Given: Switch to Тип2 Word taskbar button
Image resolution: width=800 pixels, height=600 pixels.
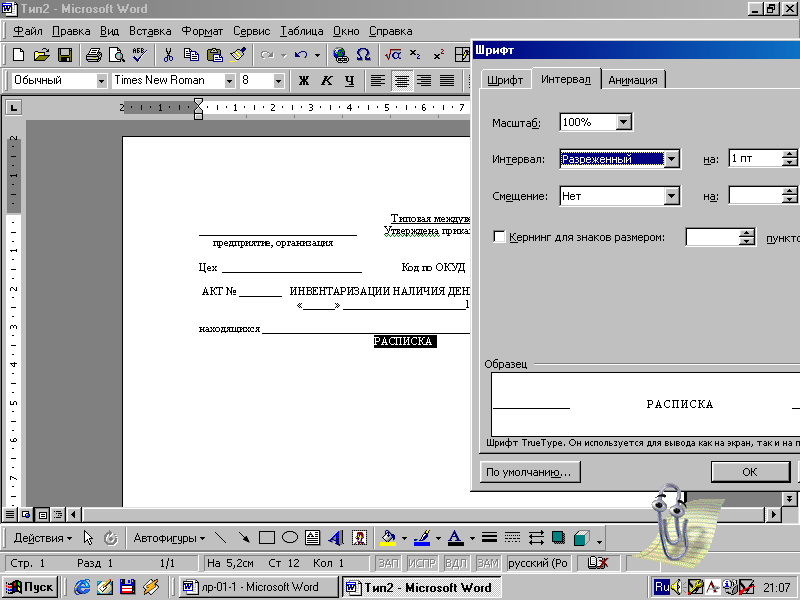Looking at the screenshot, I should point(421,587).
